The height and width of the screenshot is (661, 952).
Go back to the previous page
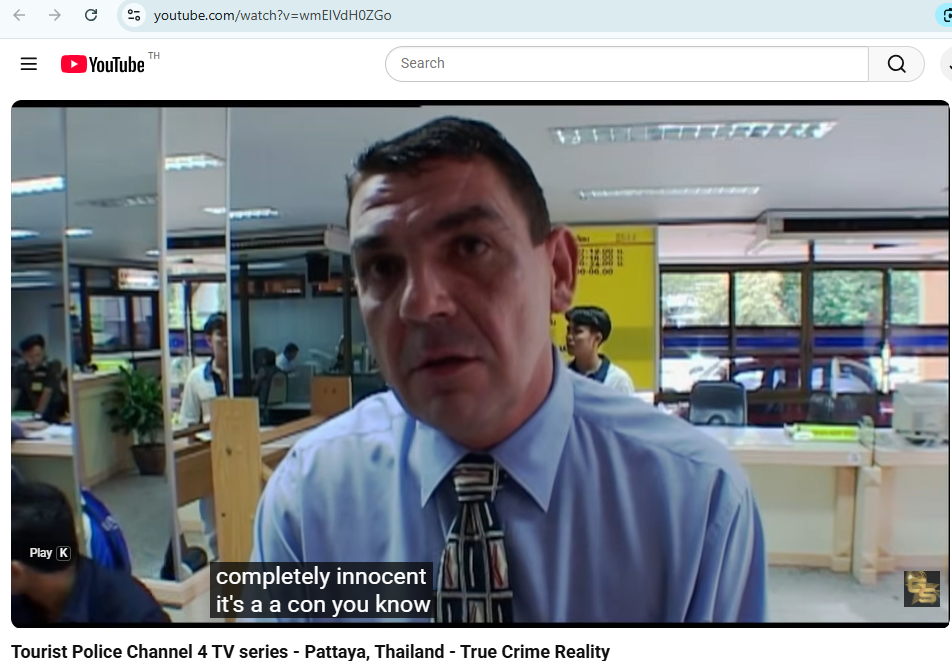coord(19,15)
